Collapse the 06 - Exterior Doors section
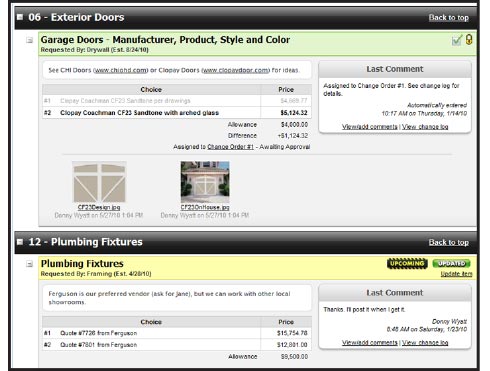This screenshot has width=490, height=371. (x=20, y=17)
